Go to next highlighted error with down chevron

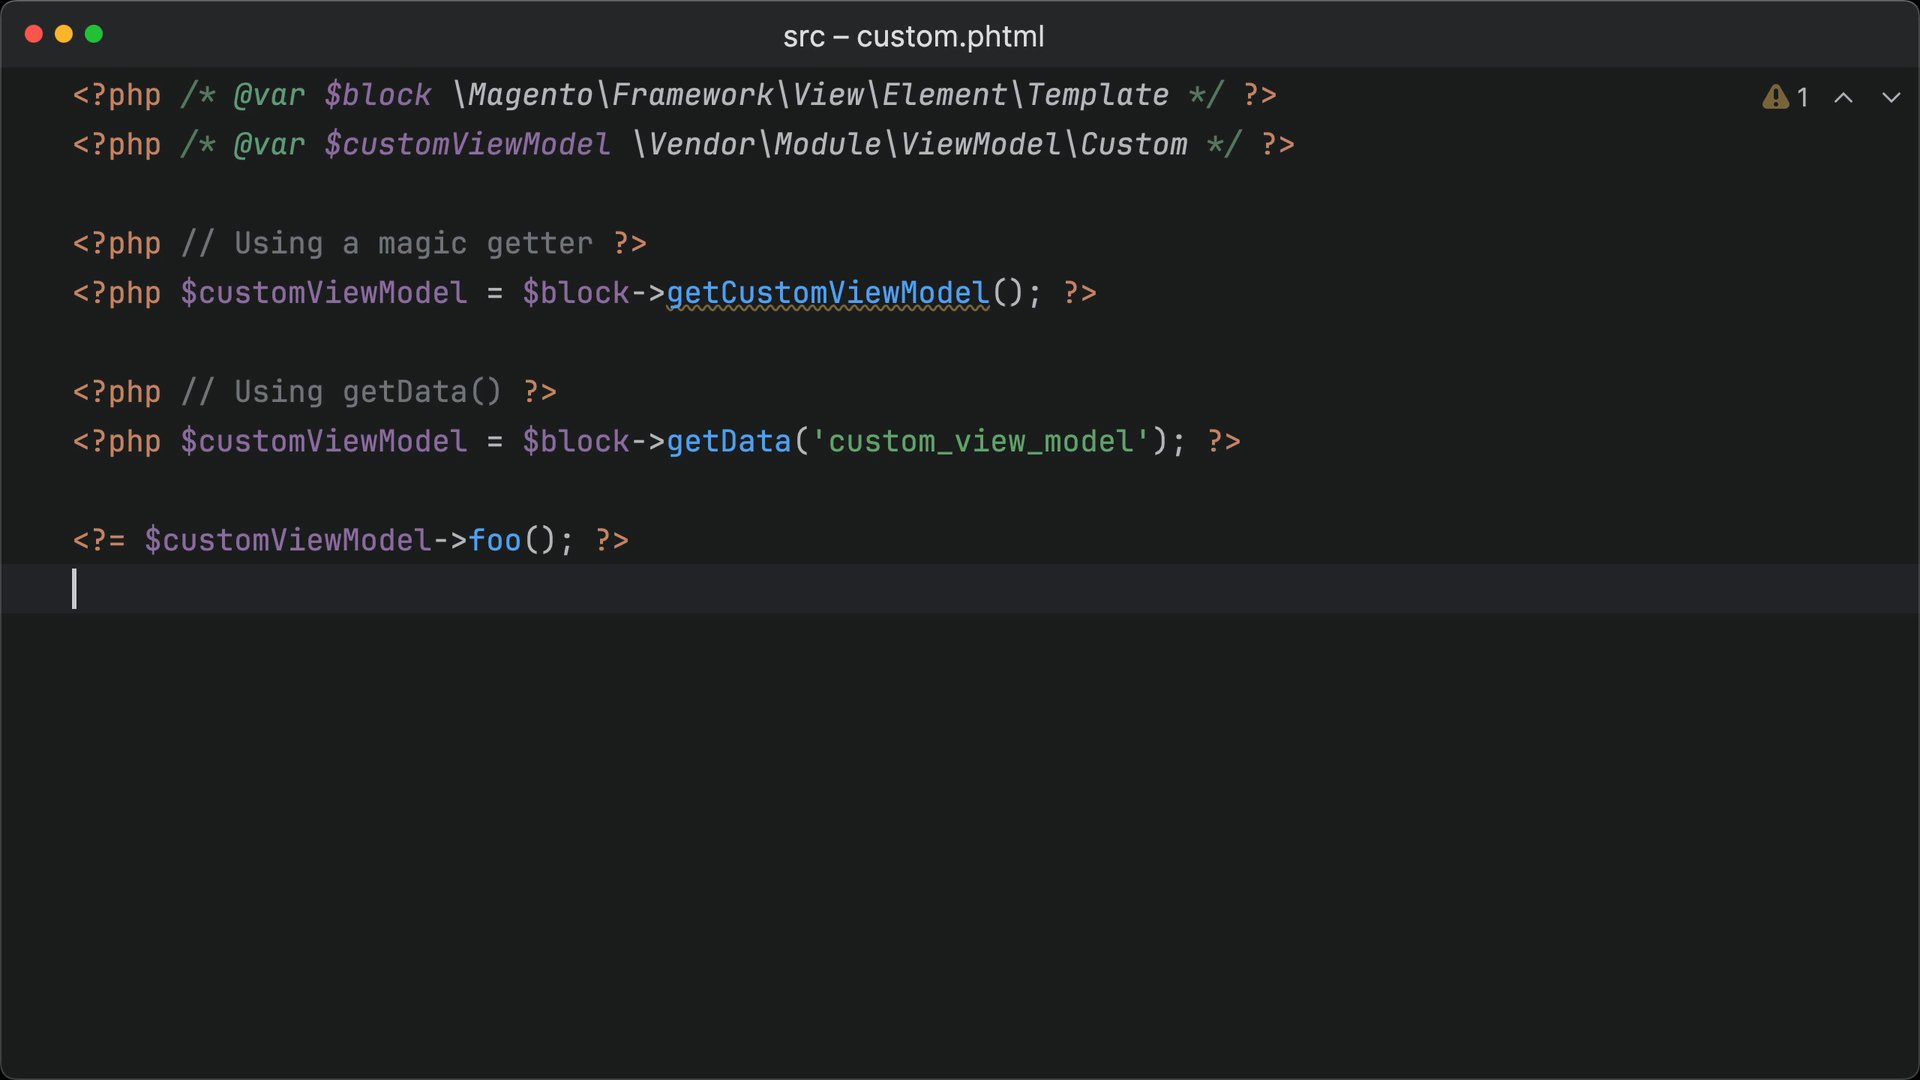(1891, 97)
